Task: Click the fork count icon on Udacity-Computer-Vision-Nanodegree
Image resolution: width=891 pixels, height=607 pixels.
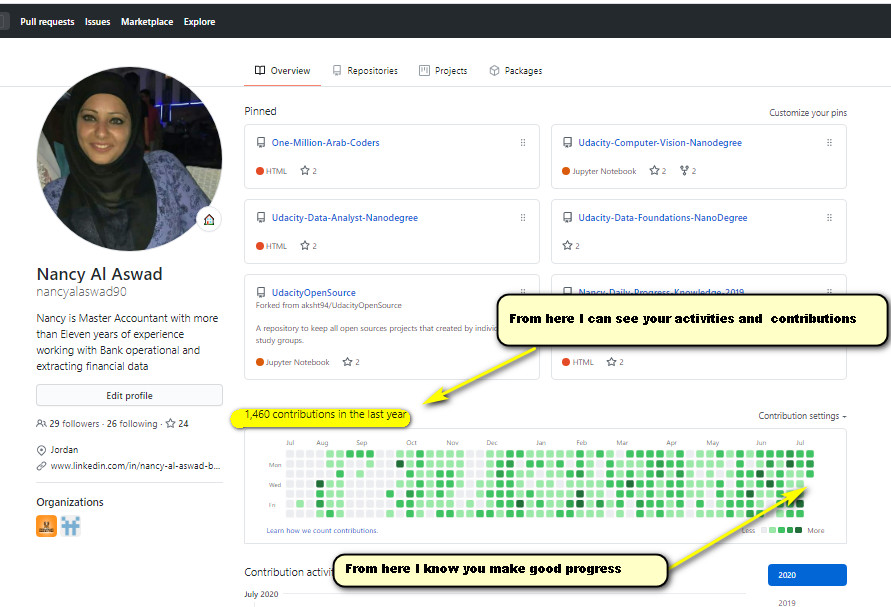Action: click(x=683, y=170)
